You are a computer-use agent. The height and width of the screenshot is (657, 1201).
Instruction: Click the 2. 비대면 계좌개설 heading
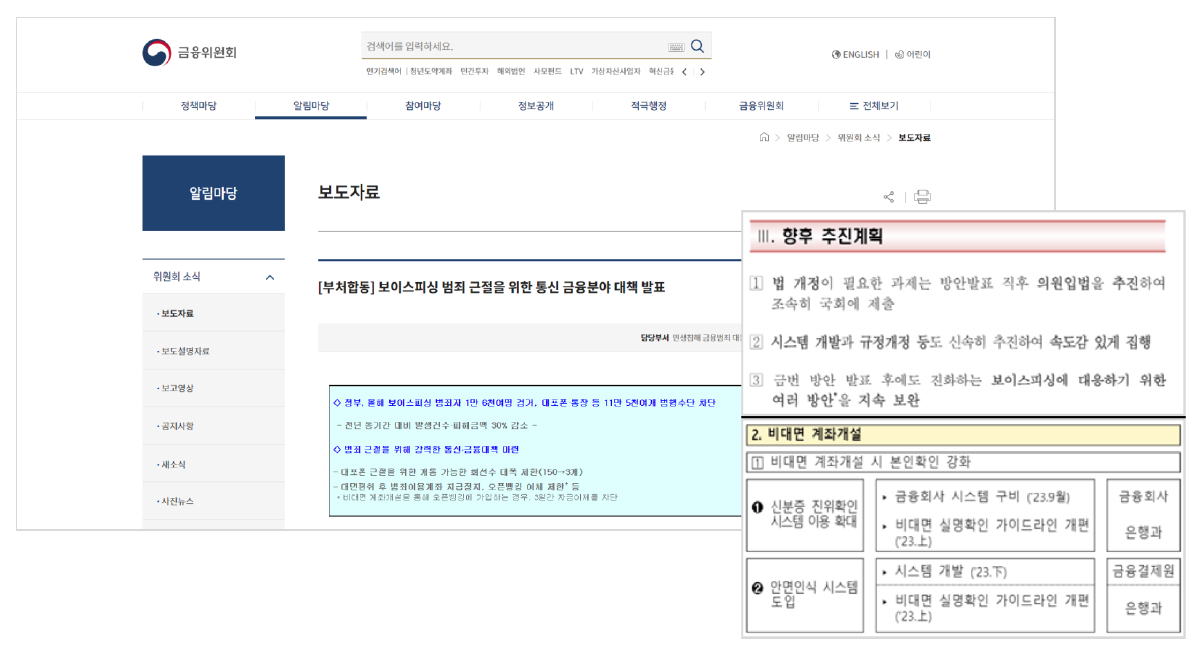pos(964,435)
